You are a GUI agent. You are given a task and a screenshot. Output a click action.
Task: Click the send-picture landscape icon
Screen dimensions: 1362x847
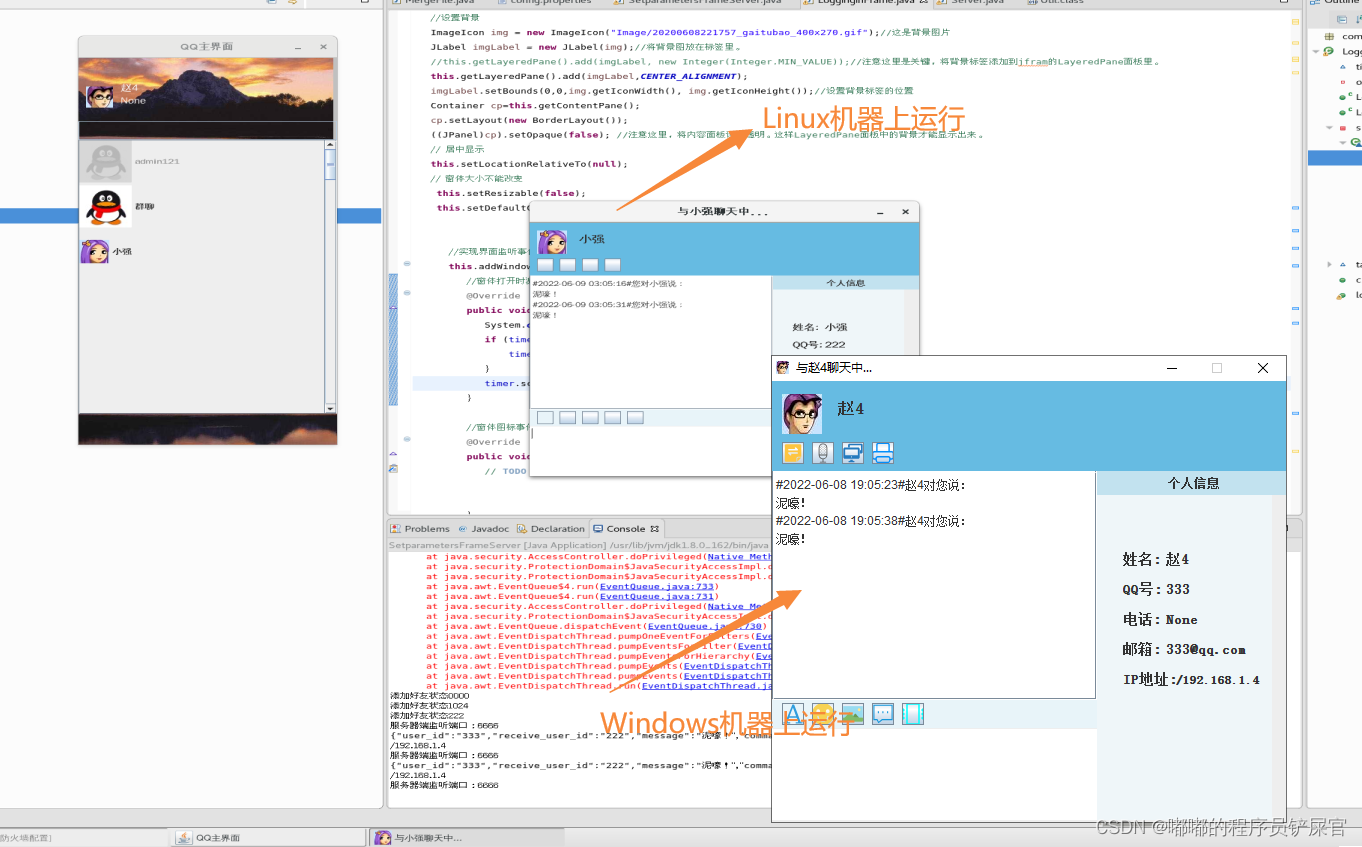(x=853, y=714)
